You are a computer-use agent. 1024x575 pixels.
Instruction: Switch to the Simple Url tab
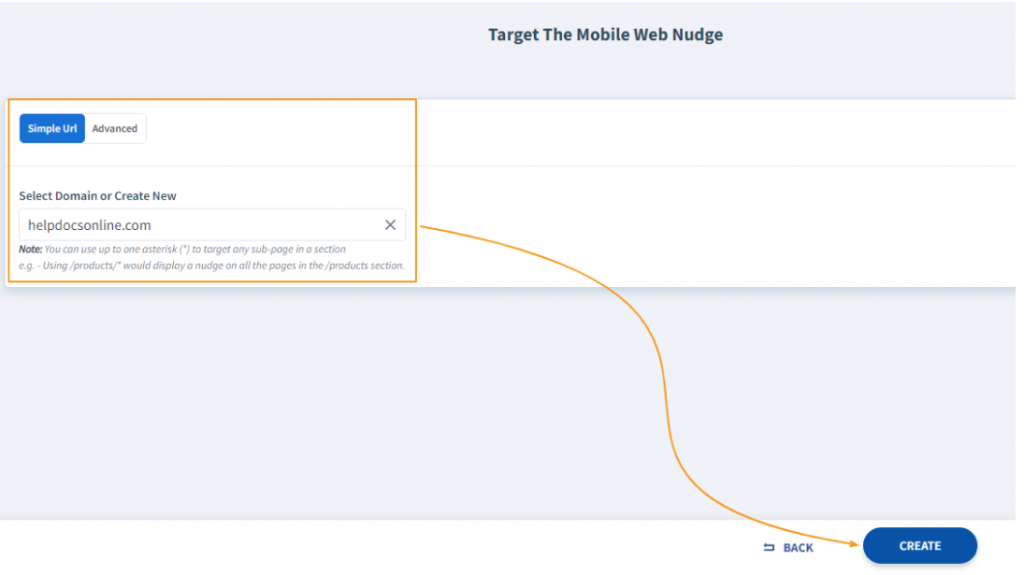pyautogui.click(x=52, y=129)
